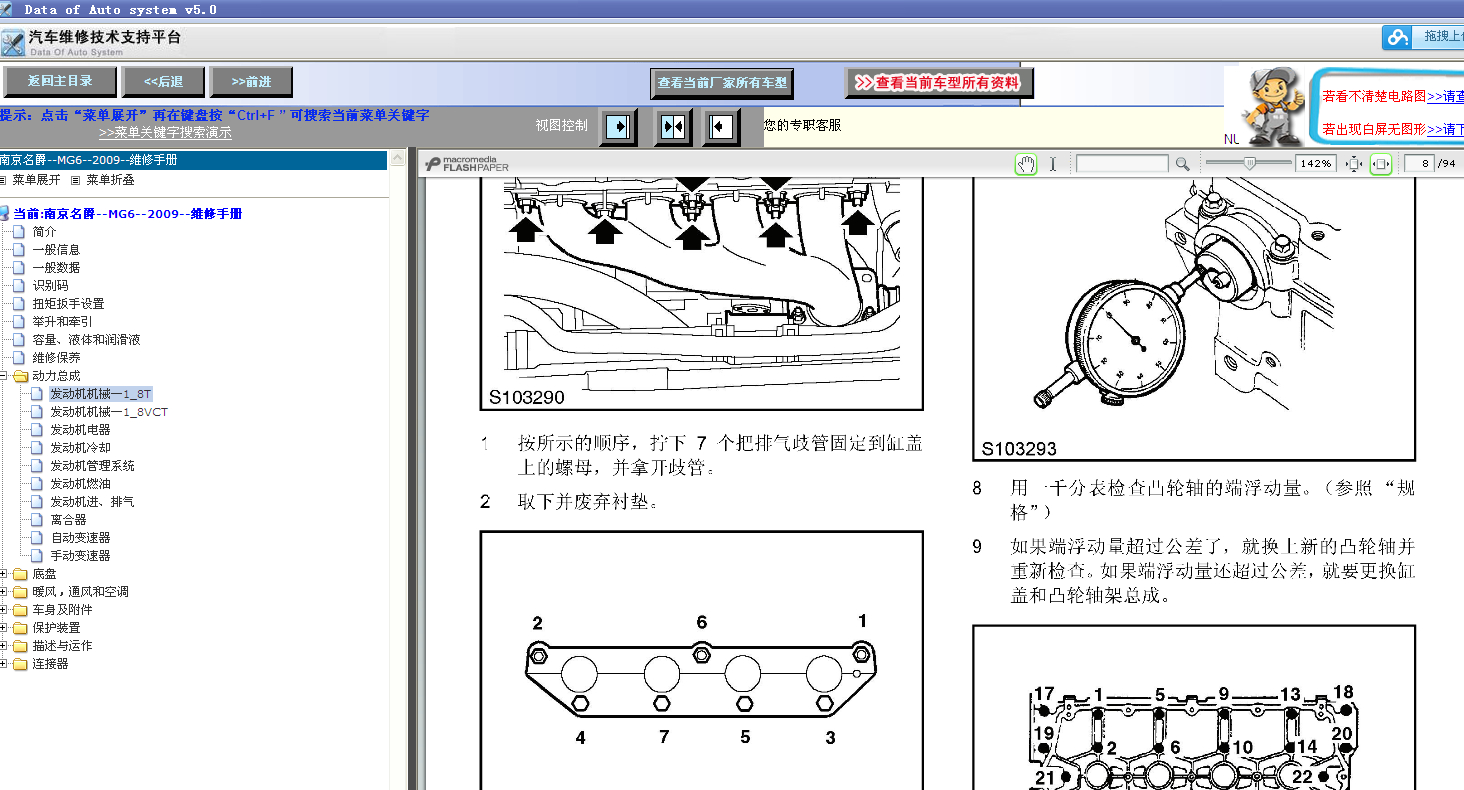Image resolution: width=1464 pixels, height=790 pixels.
Task: Expand the 暖风, 通风和空调 folder
Action: click(4, 592)
